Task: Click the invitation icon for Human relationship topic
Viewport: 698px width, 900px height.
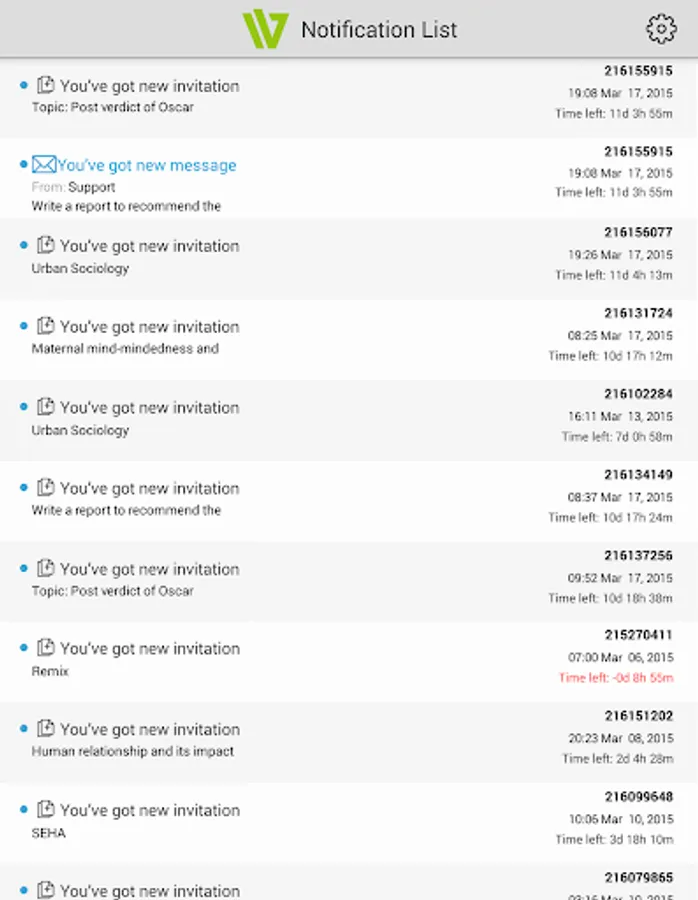Action: pos(44,729)
